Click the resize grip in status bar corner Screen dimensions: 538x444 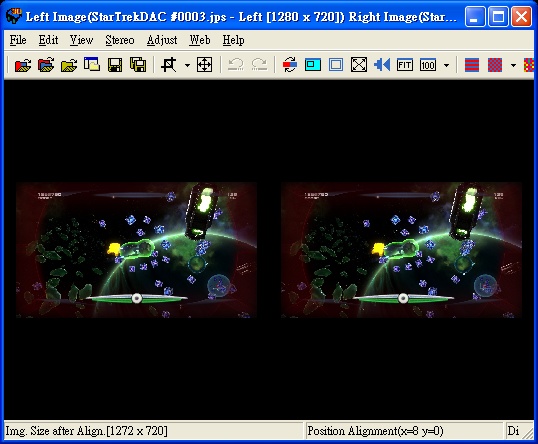528,433
